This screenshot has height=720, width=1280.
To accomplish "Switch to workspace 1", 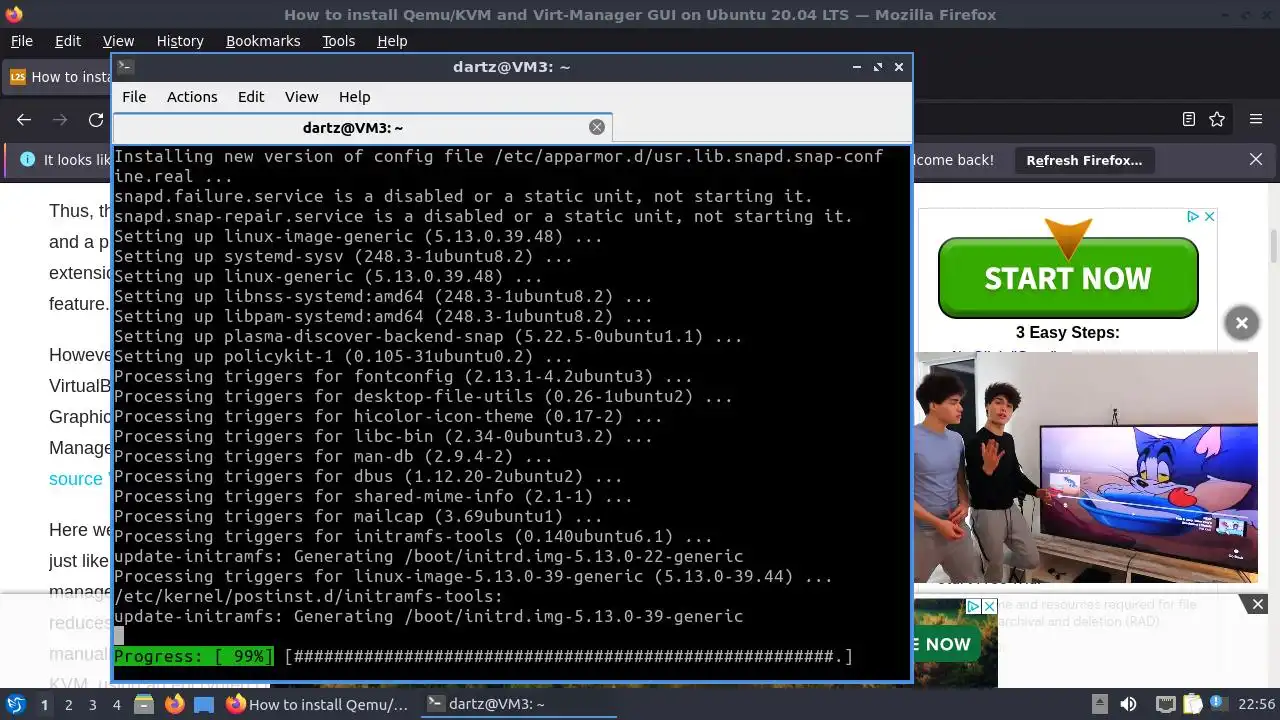I will point(44,704).
